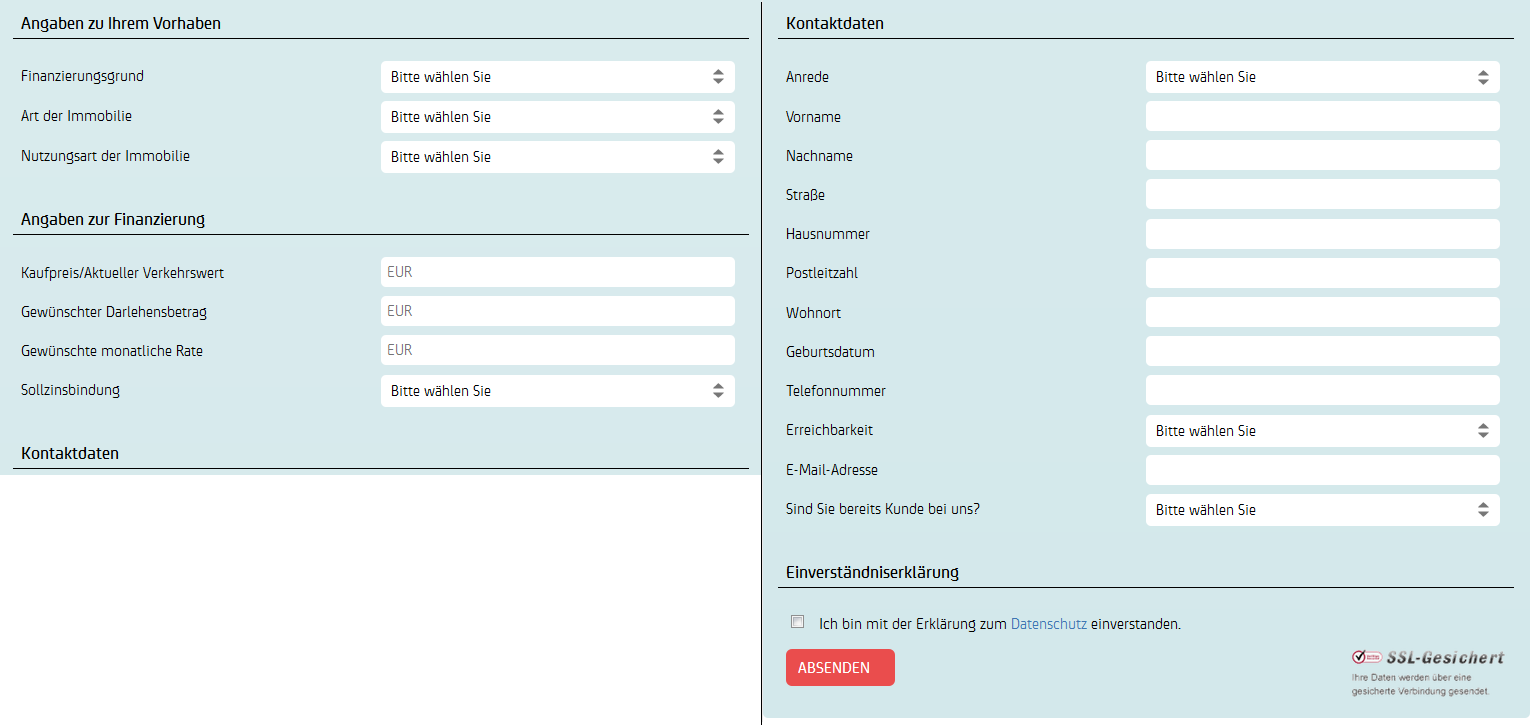Click the 'Geburtsdatum' label
1538x725 pixels.
tap(830, 352)
